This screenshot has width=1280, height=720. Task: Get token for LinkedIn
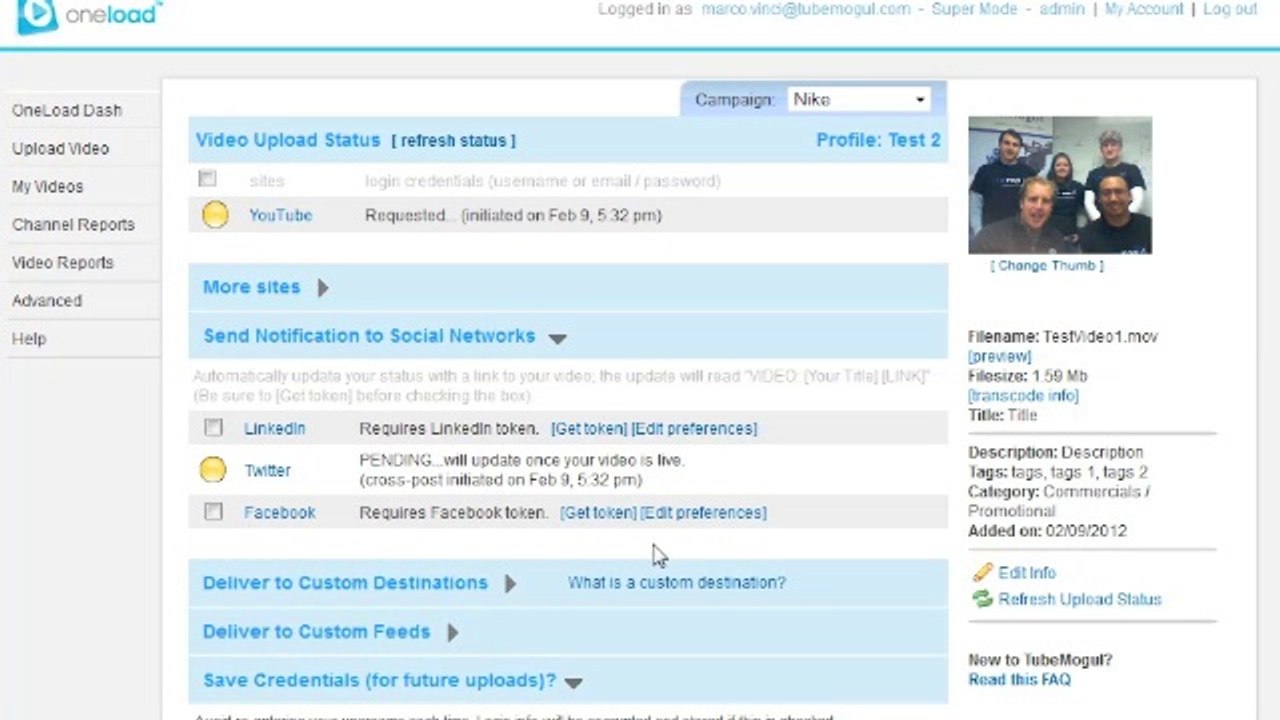coord(589,428)
